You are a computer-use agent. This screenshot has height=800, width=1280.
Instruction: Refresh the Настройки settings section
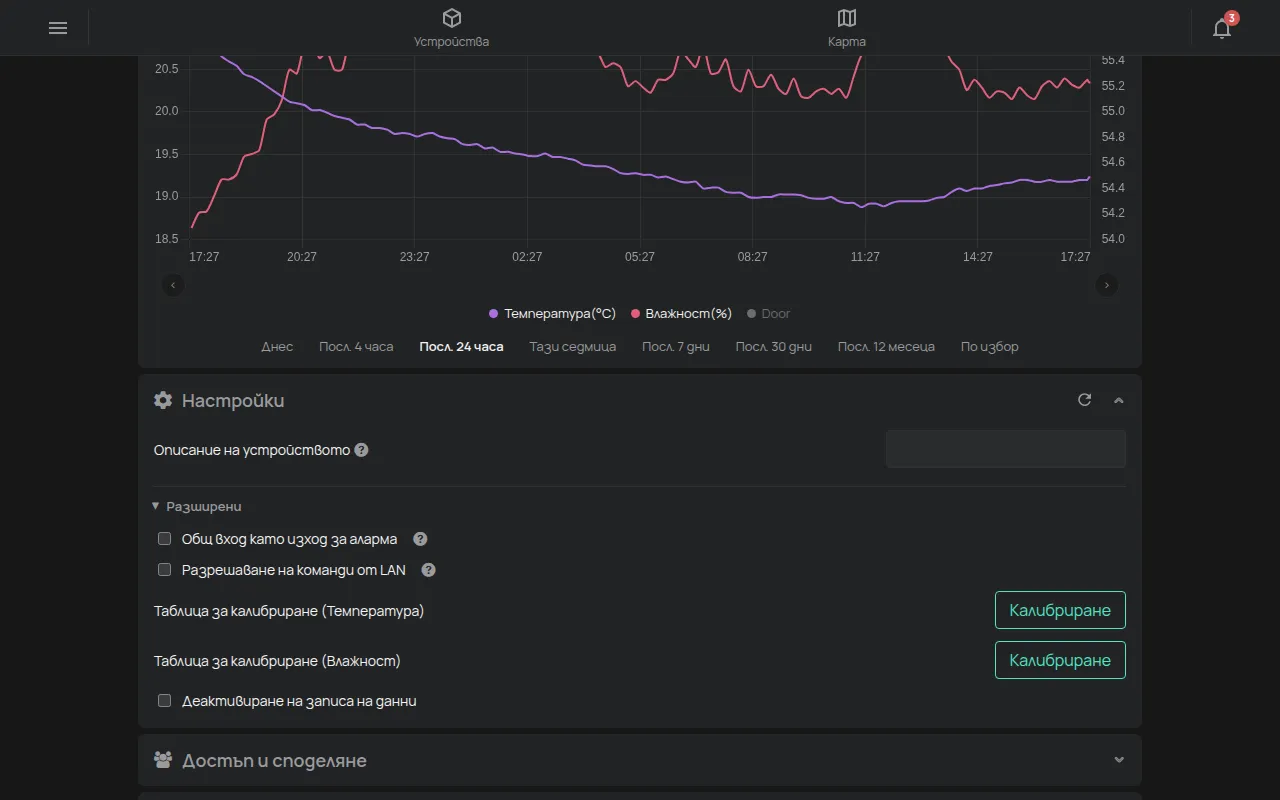pyautogui.click(x=1084, y=400)
